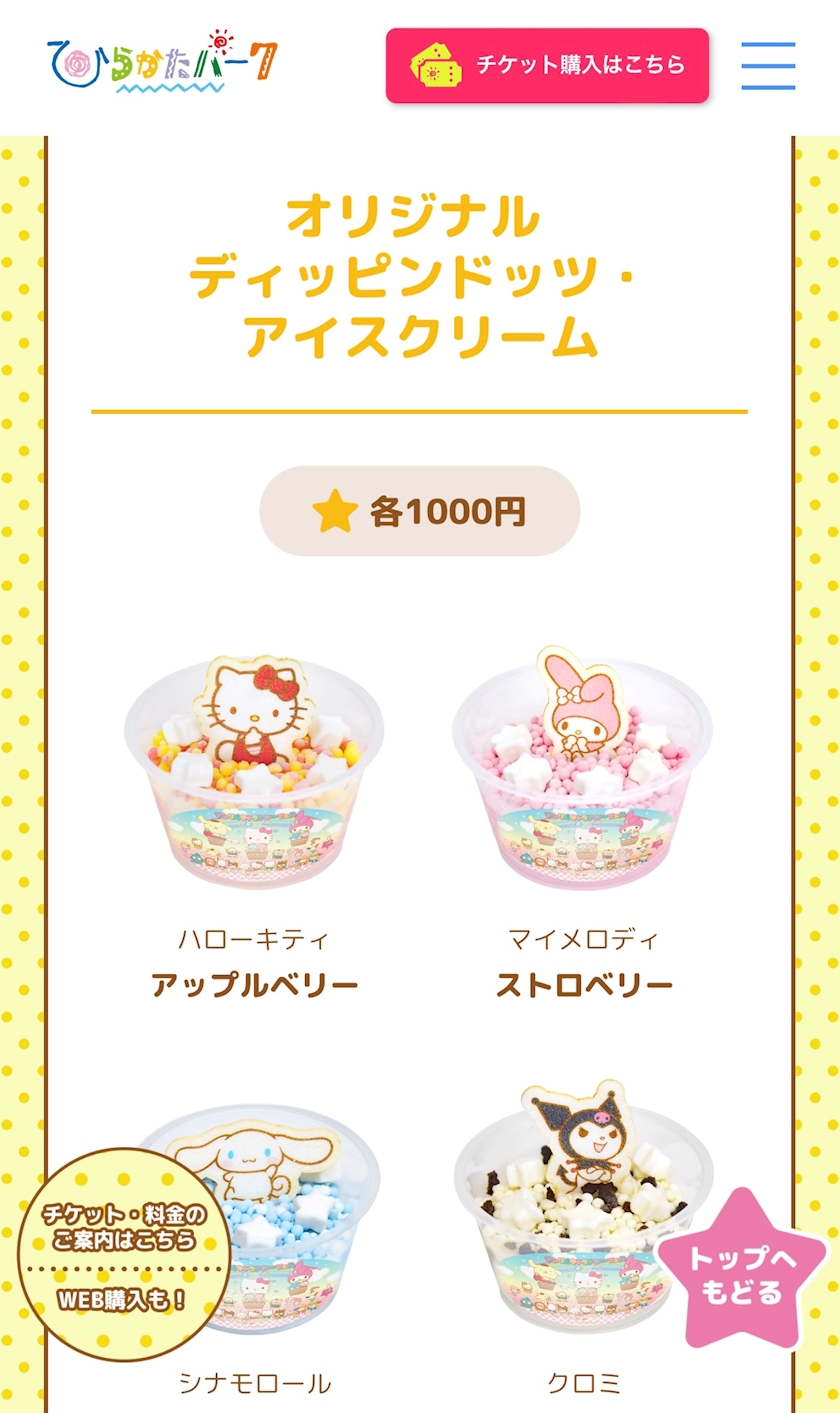
Task: Click the ストロベリー flavor label
Action: [584, 986]
